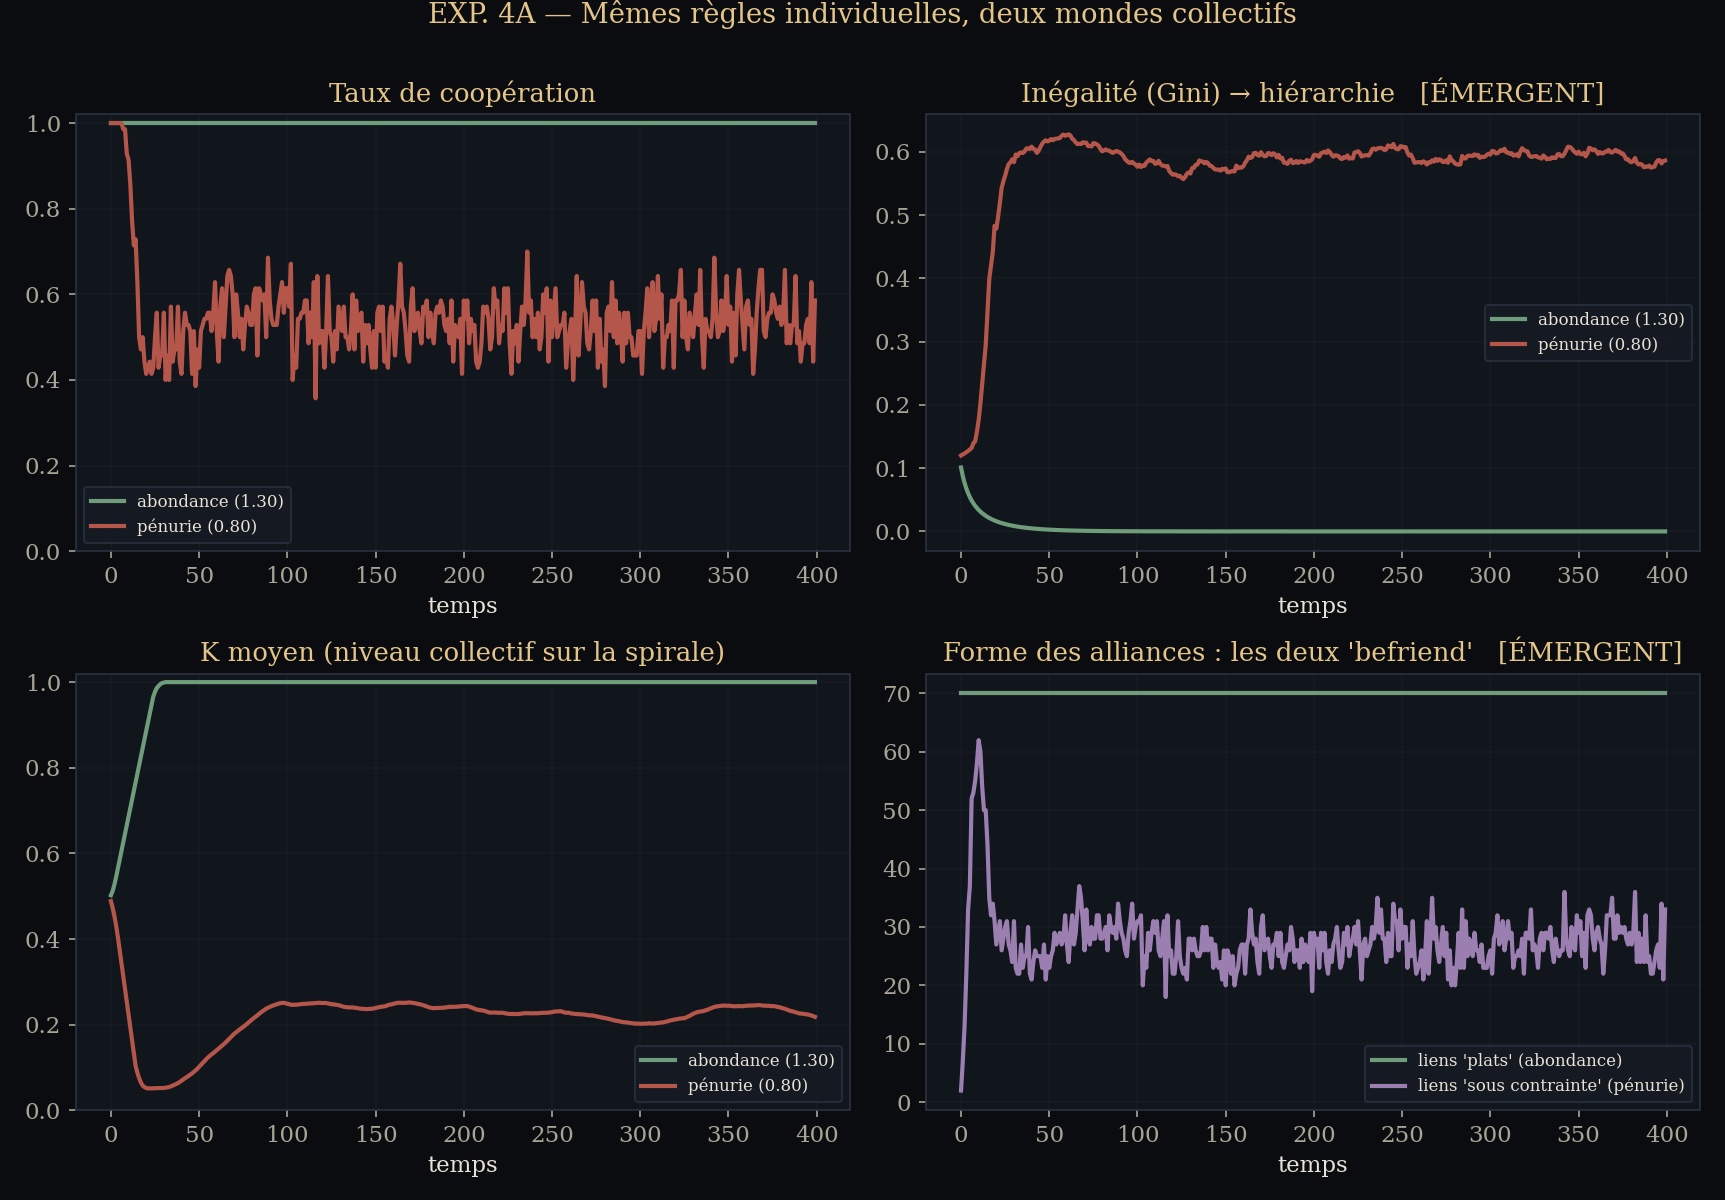This screenshot has width=1725, height=1200.
Task: Click the '350' x-axis tick of the alliances chart
Action: pyautogui.click(x=1578, y=1134)
